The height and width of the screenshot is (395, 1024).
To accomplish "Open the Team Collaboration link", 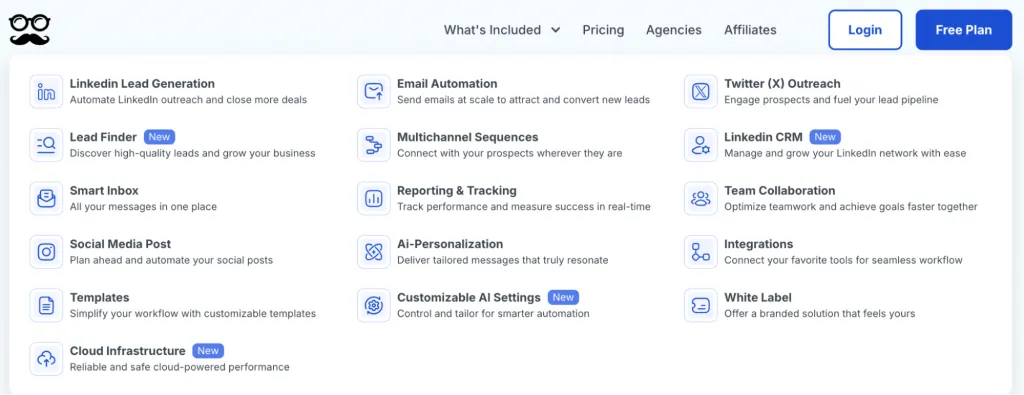I will coord(780,191).
